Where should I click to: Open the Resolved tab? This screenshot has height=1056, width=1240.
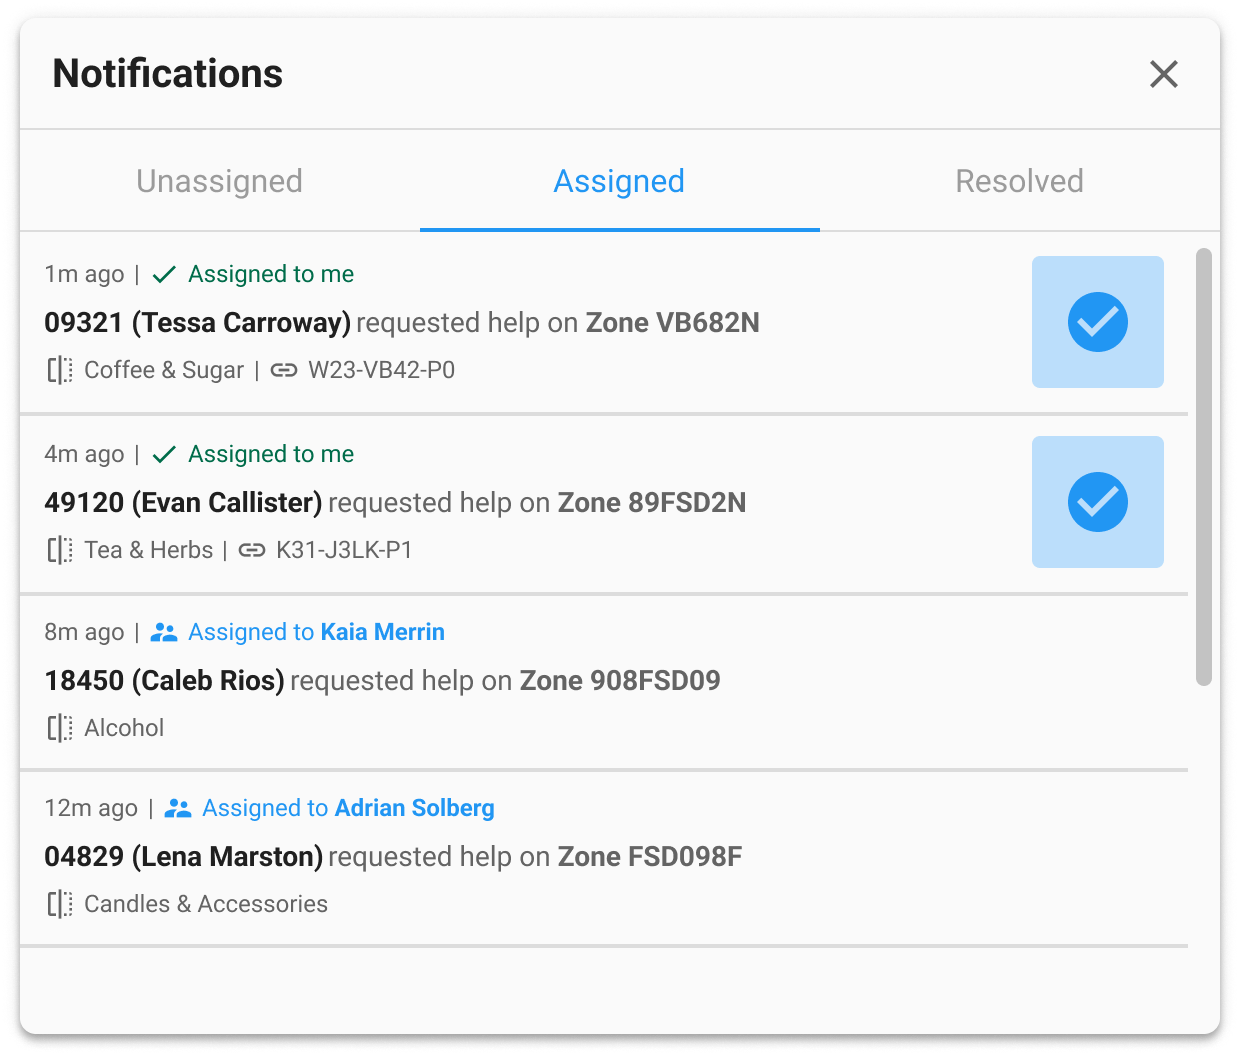1019,181
